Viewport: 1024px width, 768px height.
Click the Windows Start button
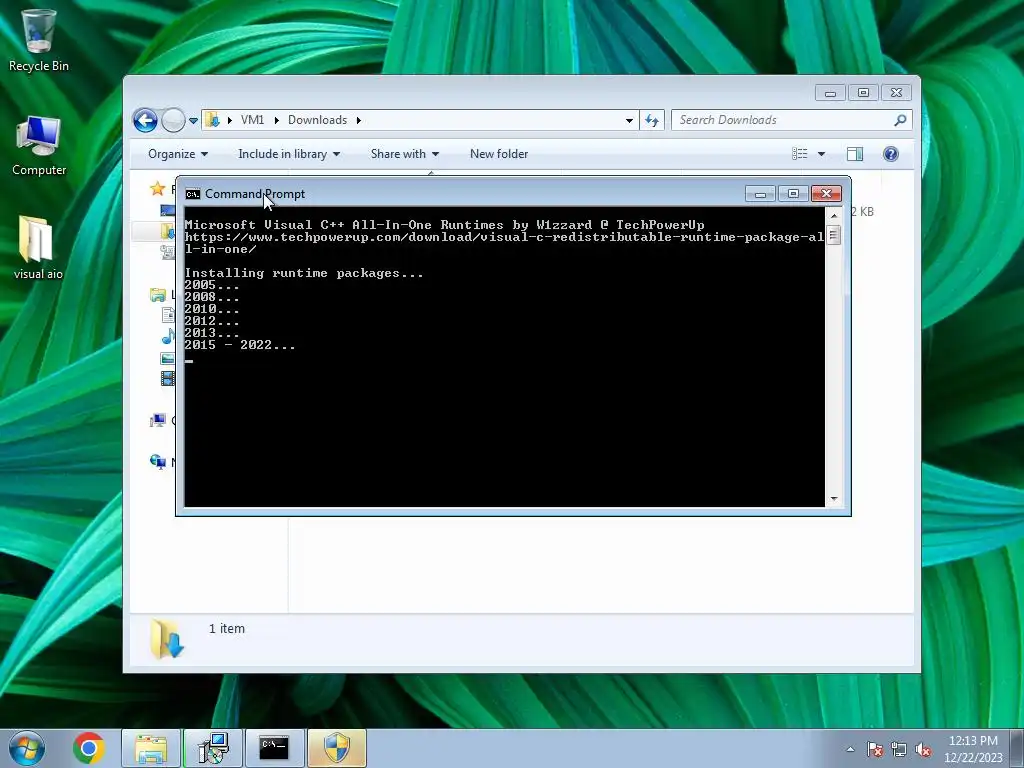[x=27, y=748]
